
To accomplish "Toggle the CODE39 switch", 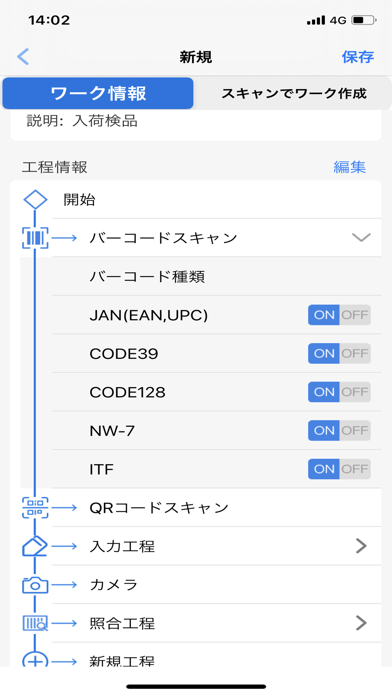I will pyautogui.click(x=339, y=354).
